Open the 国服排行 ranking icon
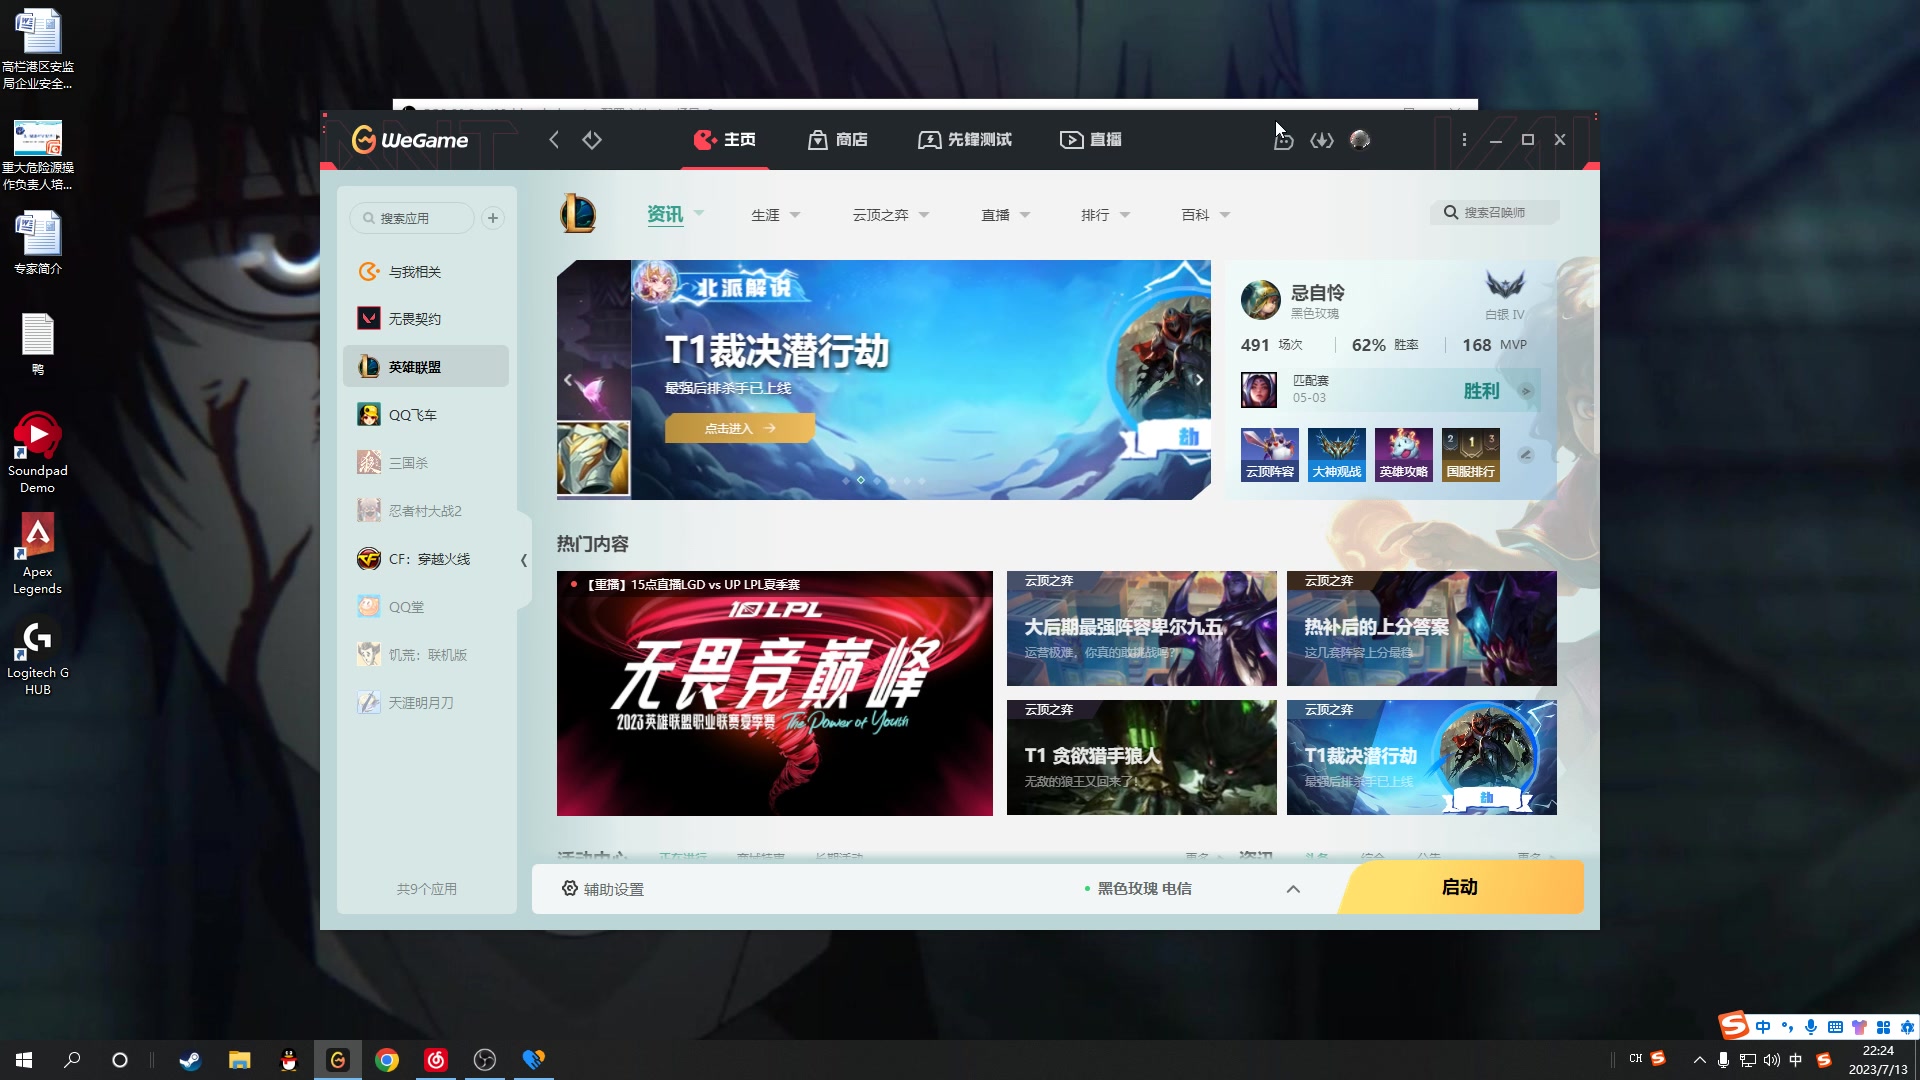 pos(1470,454)
